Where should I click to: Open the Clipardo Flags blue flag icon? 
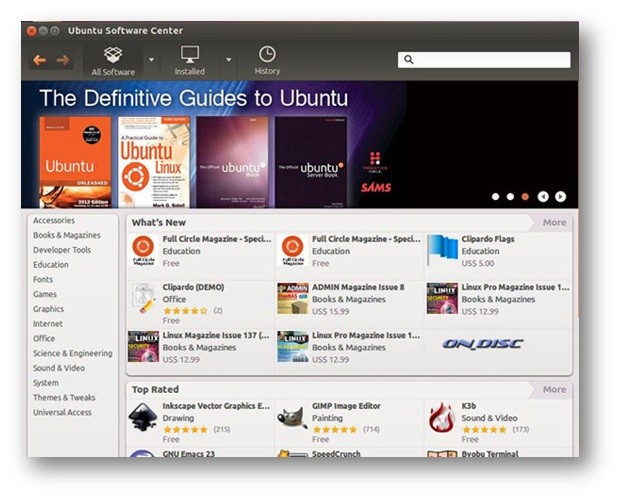(442, 250)
